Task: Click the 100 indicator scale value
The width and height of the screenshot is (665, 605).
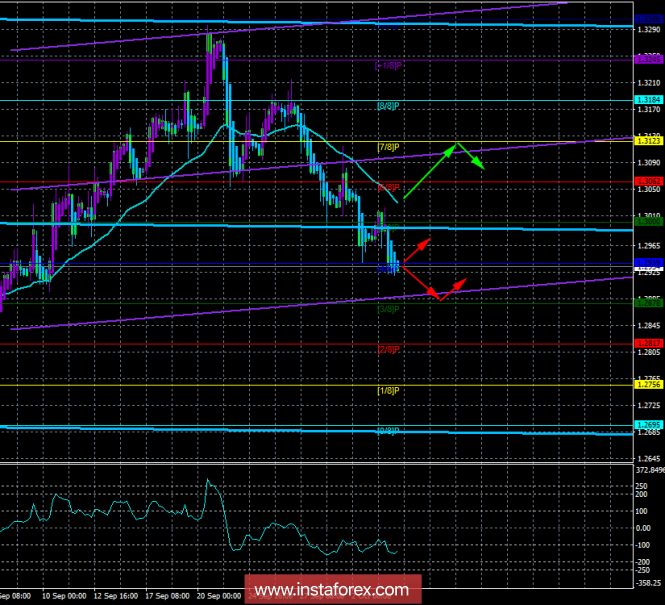Action: (642, 511)
